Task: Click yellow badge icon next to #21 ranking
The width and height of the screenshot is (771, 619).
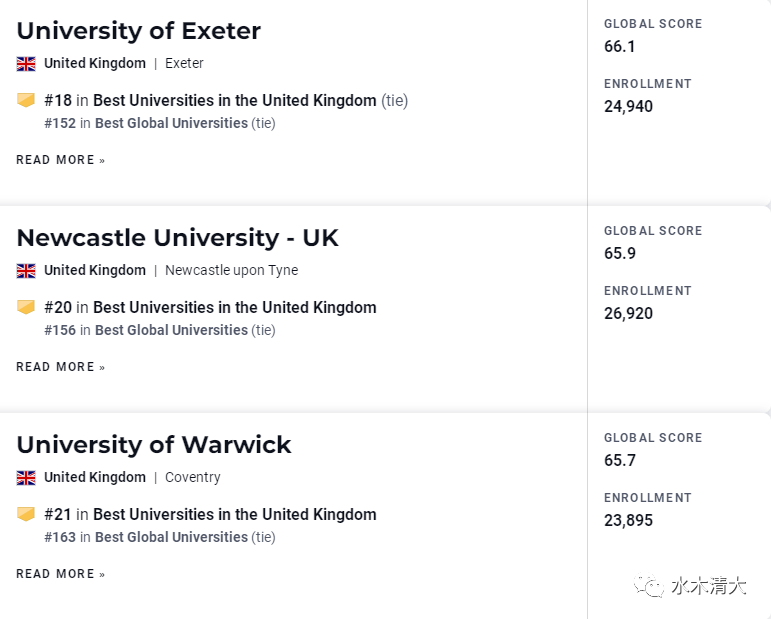Action: pyautogui.click(x=26, y=514)
